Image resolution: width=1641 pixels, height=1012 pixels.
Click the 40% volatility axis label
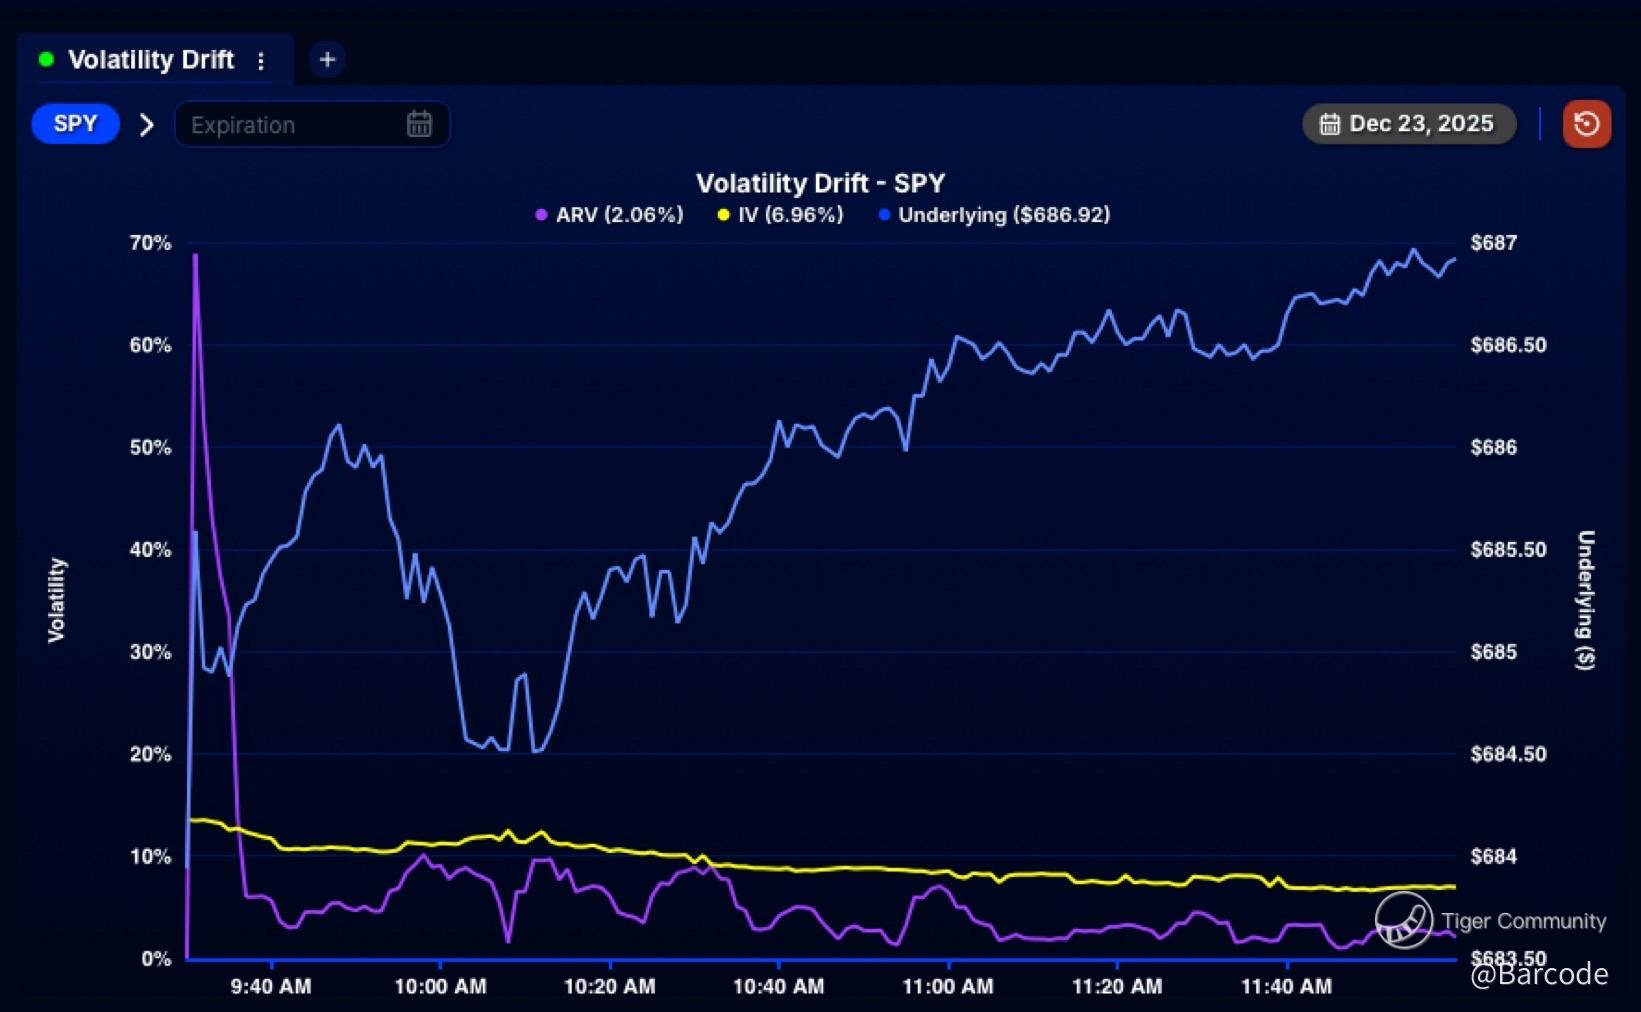150,550
